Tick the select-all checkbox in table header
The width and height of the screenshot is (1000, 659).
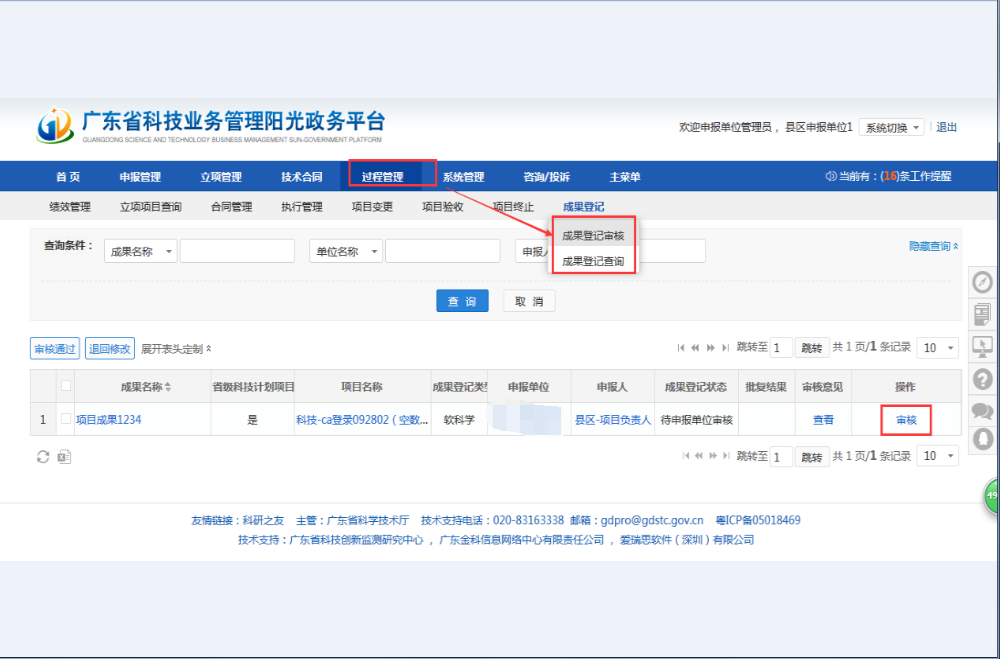[x=66, y=386]
